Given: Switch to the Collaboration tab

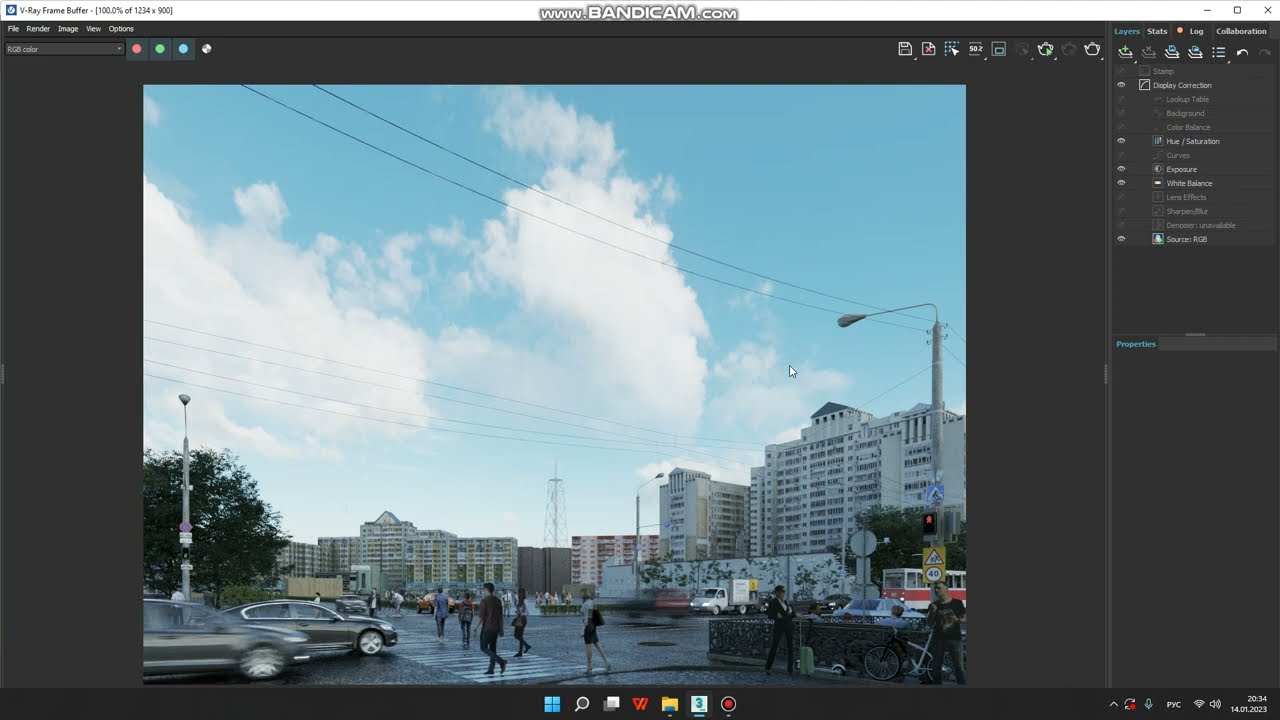Looking at the screenshot, I should [x=1241, y=31].
